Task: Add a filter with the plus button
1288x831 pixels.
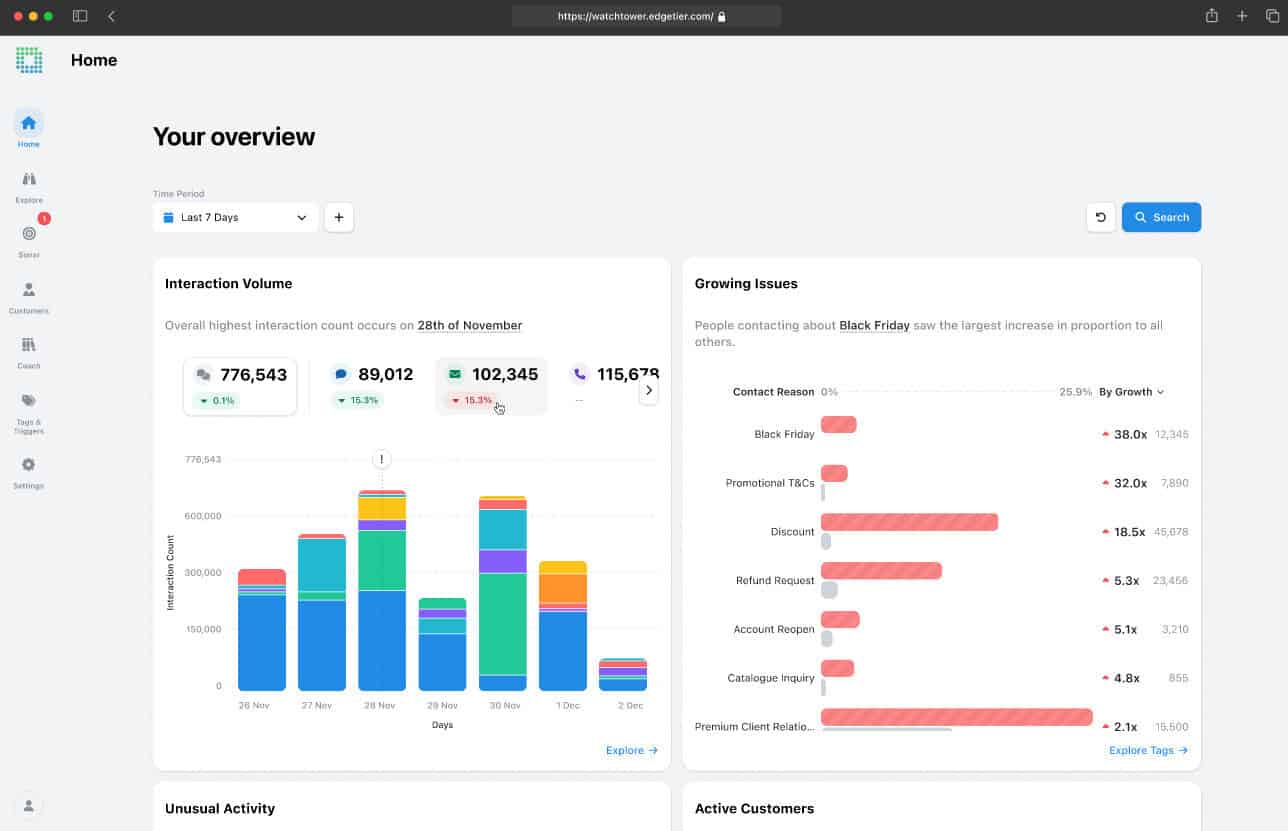Action: pyautogui.click(x=339, y=217)
